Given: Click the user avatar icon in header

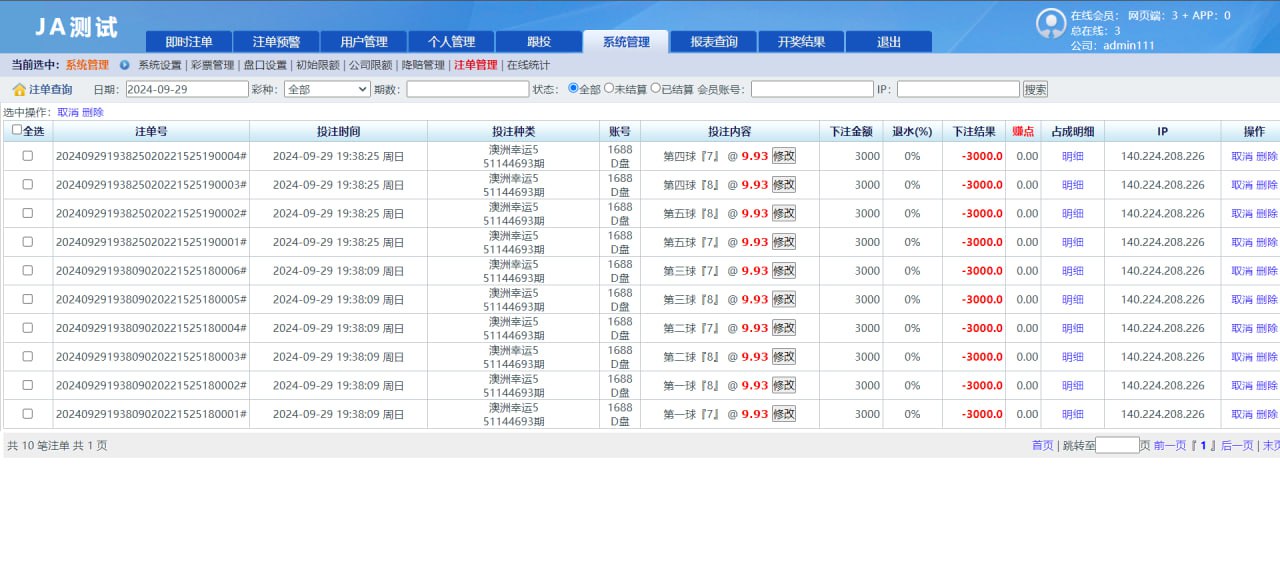Looking at the screenshot, I should (x=1050, y=23).
